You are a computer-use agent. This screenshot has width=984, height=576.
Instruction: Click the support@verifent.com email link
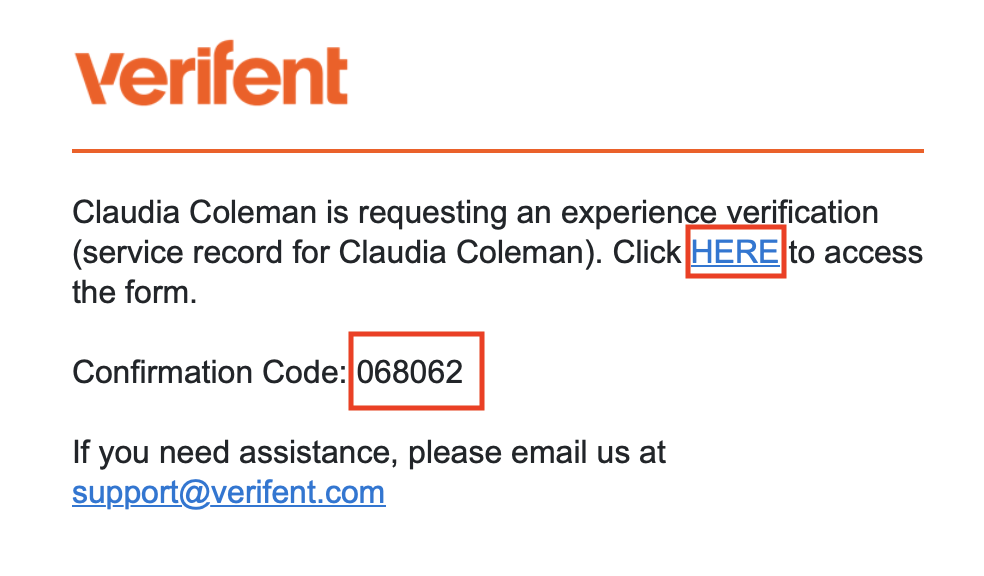coord(228,493)
